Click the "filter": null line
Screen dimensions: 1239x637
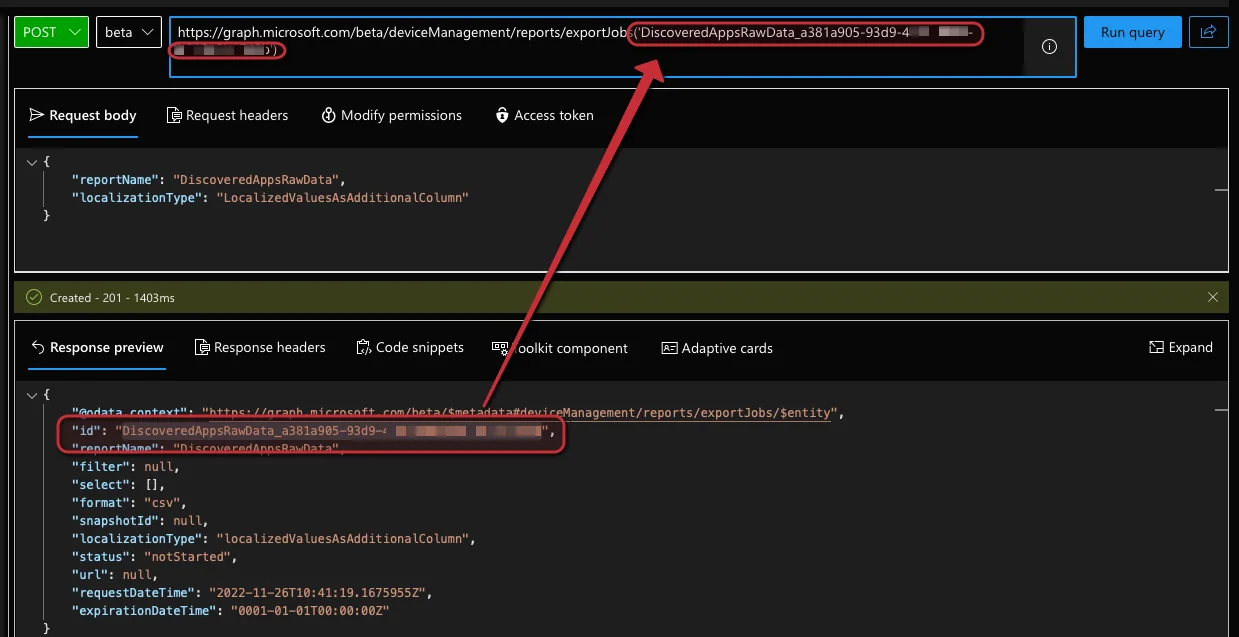coord(125,466)
